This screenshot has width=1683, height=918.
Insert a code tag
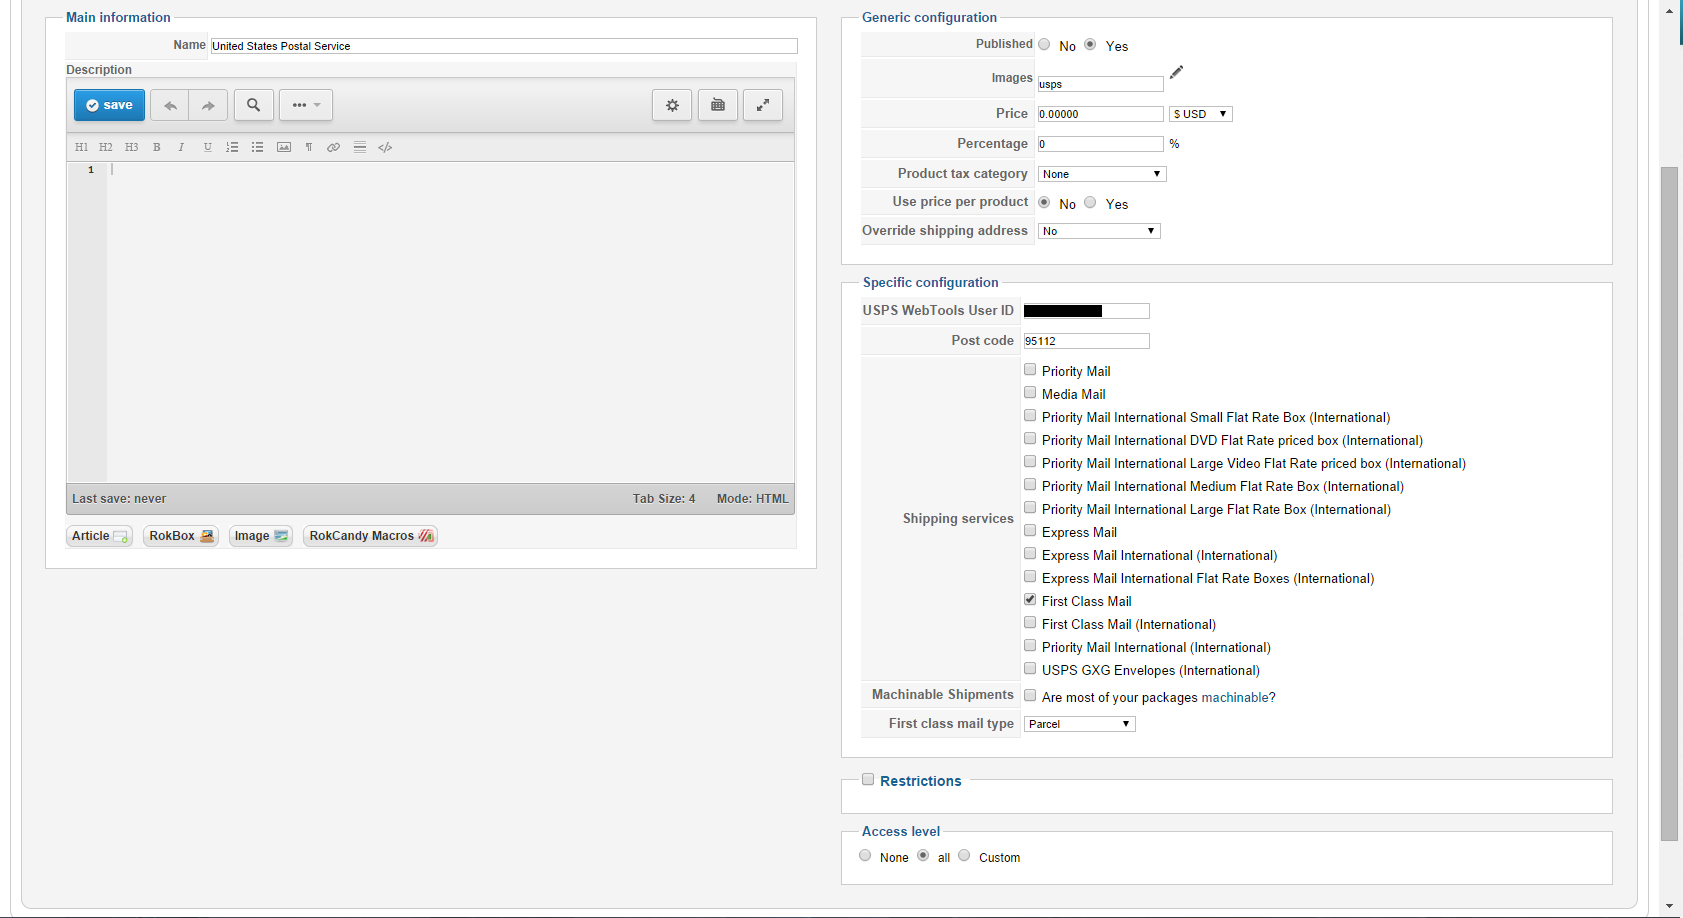(385, 147)
